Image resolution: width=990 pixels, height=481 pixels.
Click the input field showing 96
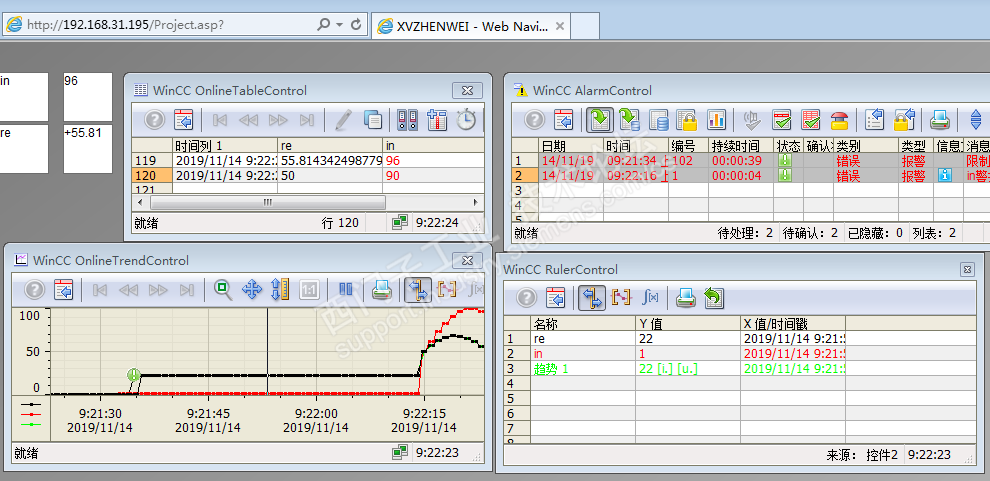[x=88, y=97]
